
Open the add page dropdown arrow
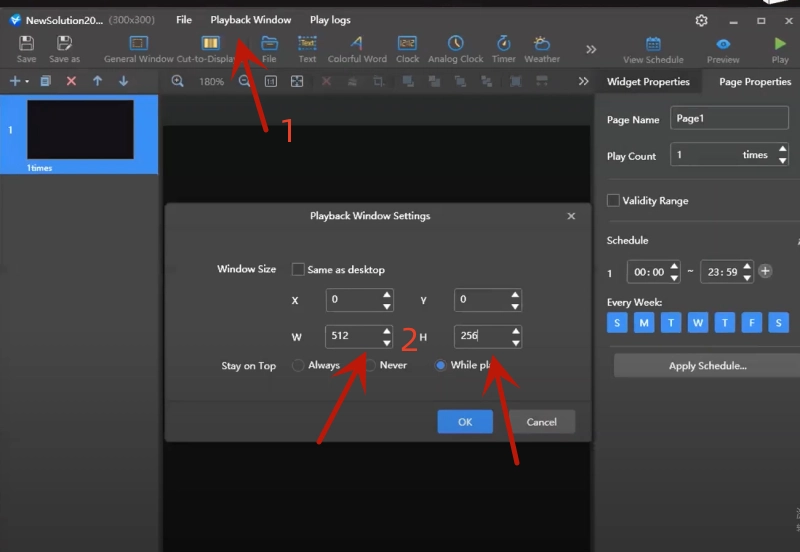27,81
